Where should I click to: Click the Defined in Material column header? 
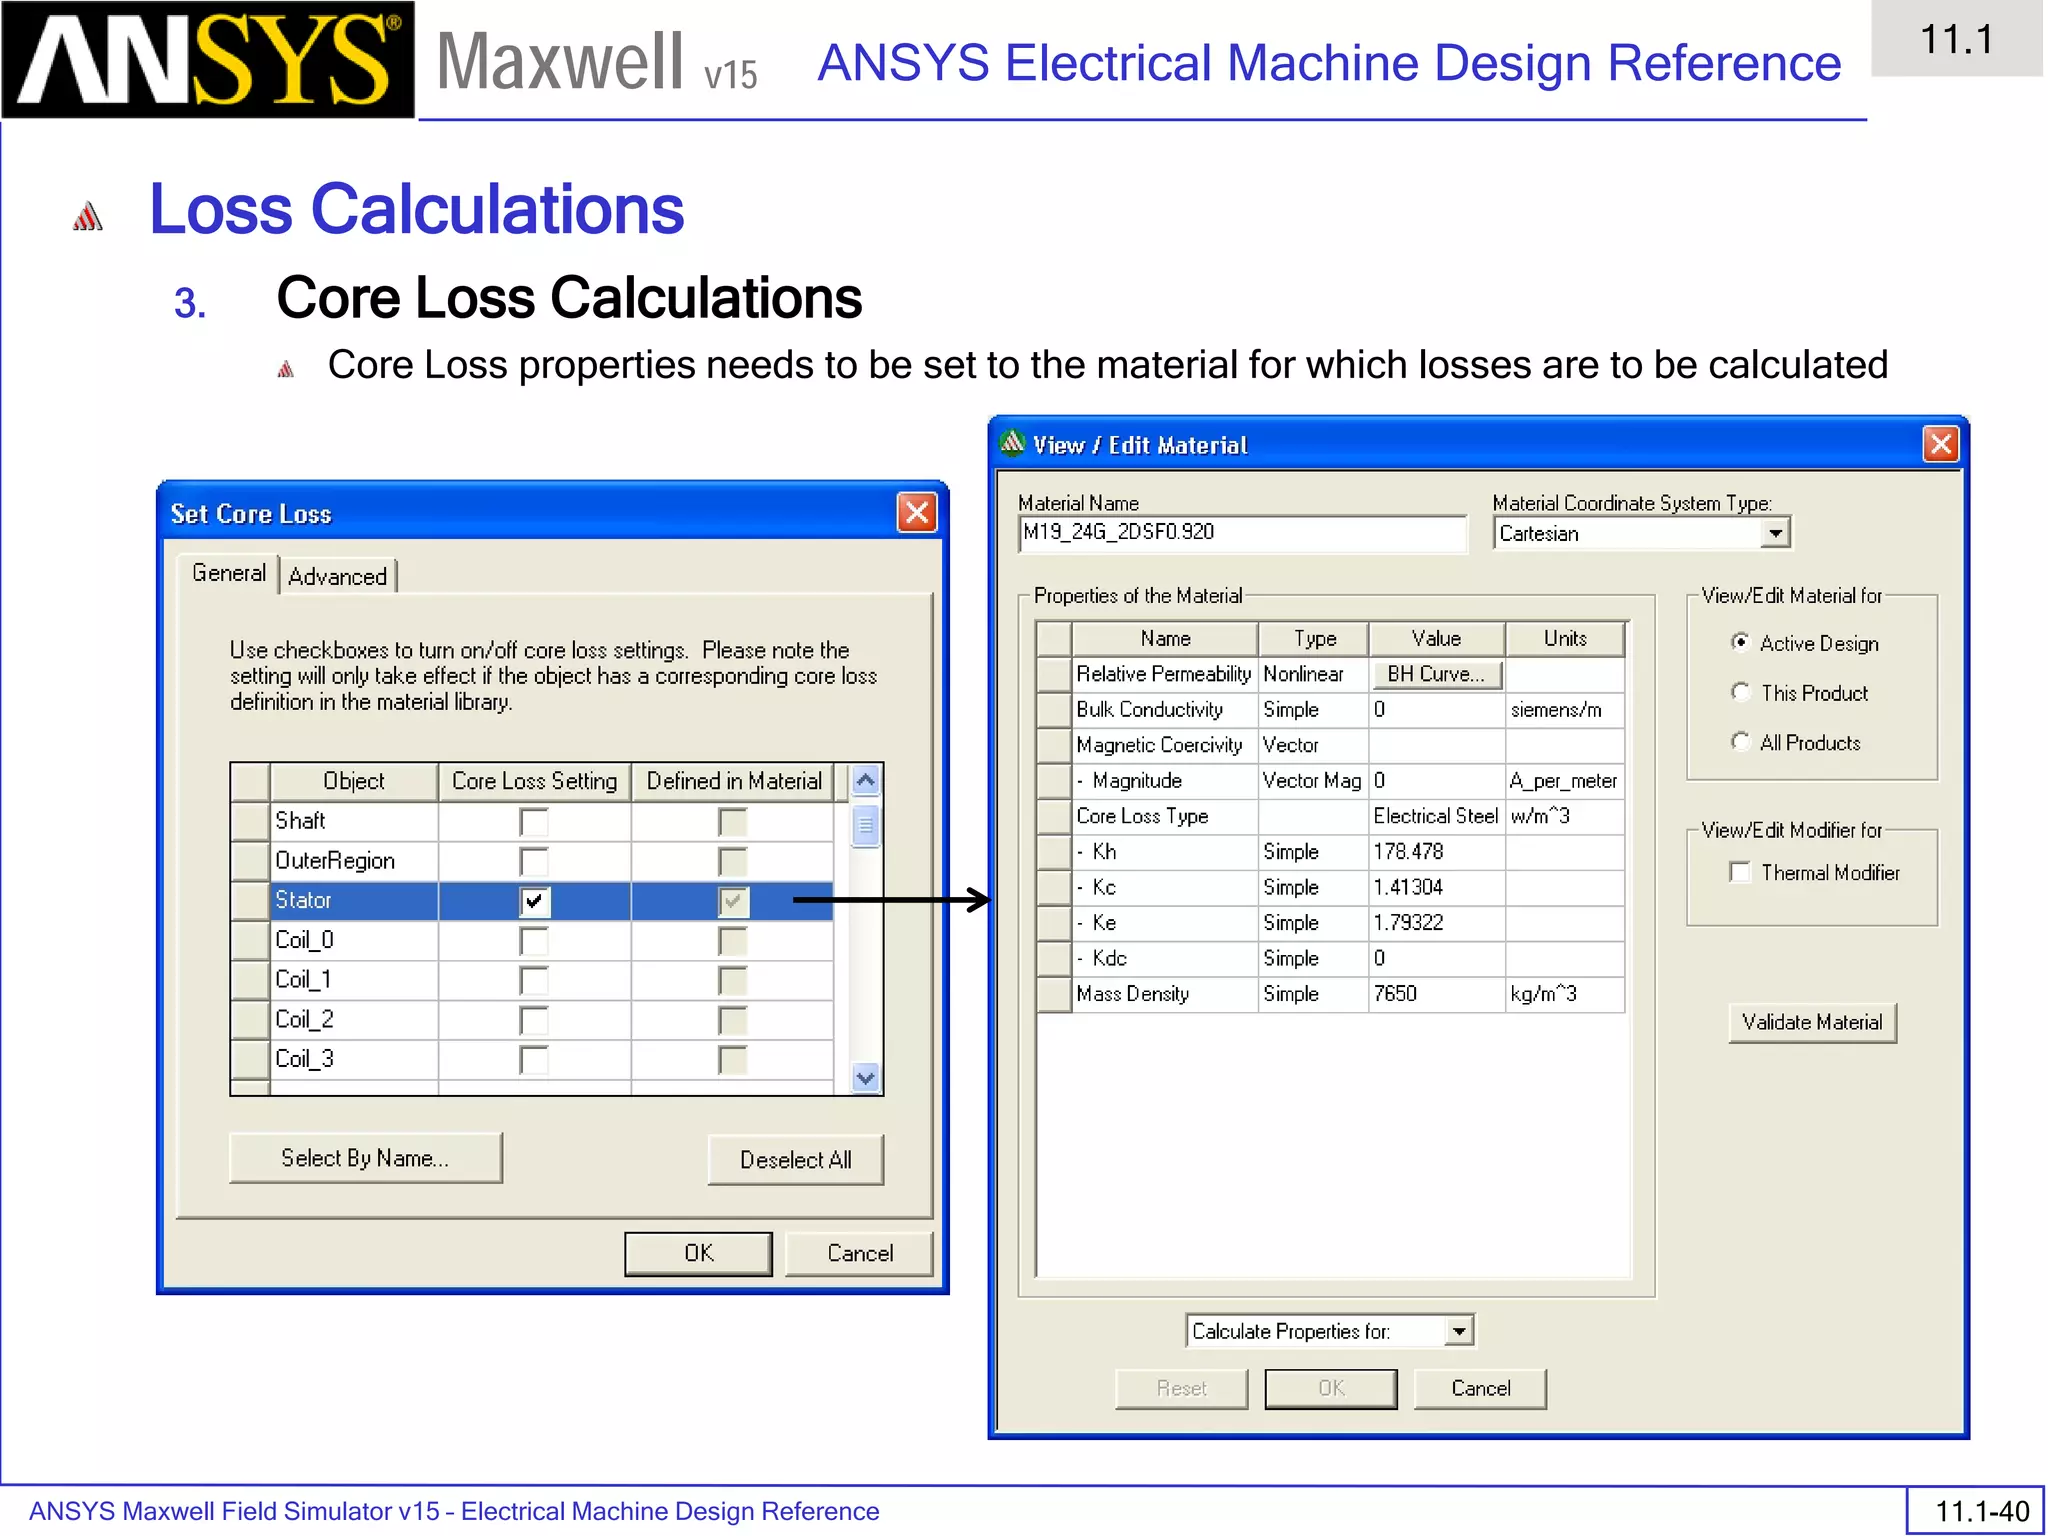733,781
